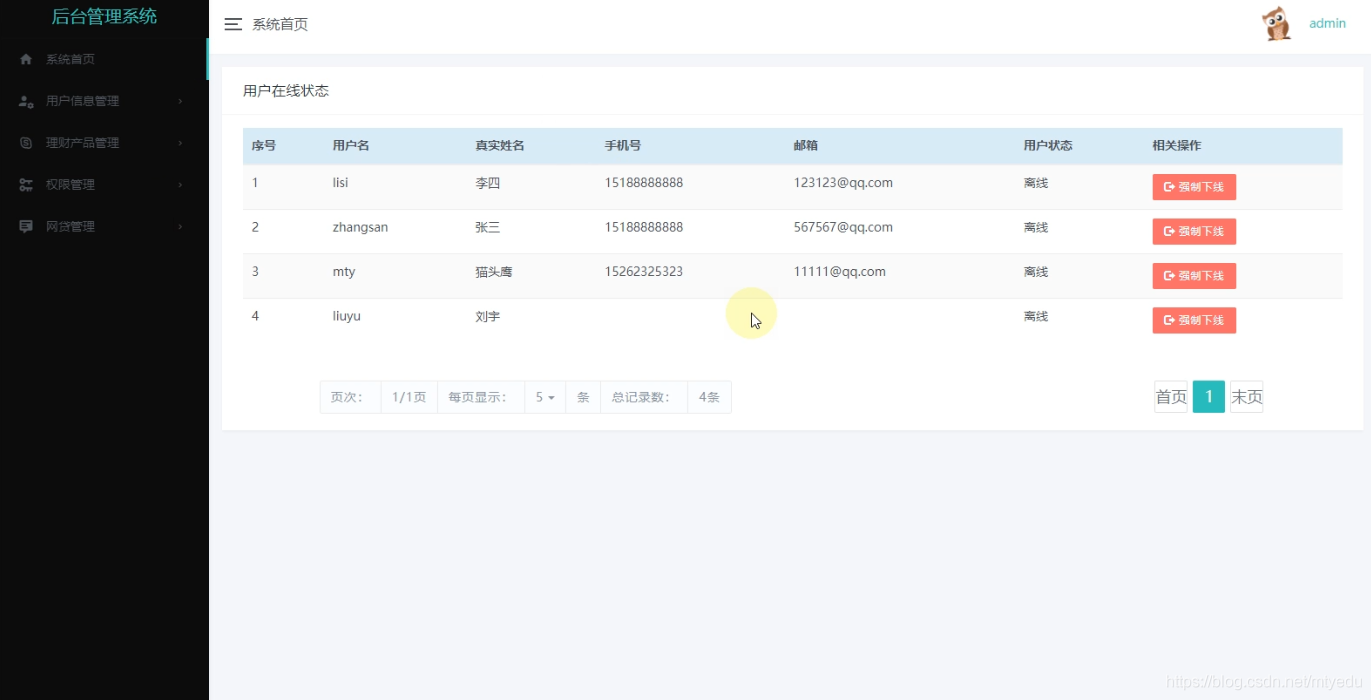1371x700 pixels.
Task: Click the admin link in top right corner
Action: 1327,22
